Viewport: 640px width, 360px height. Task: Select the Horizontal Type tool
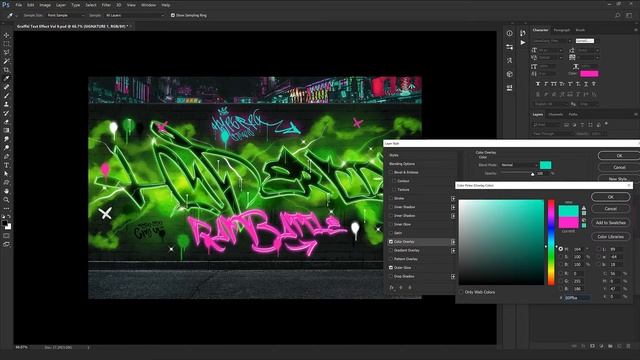point(7,165)
